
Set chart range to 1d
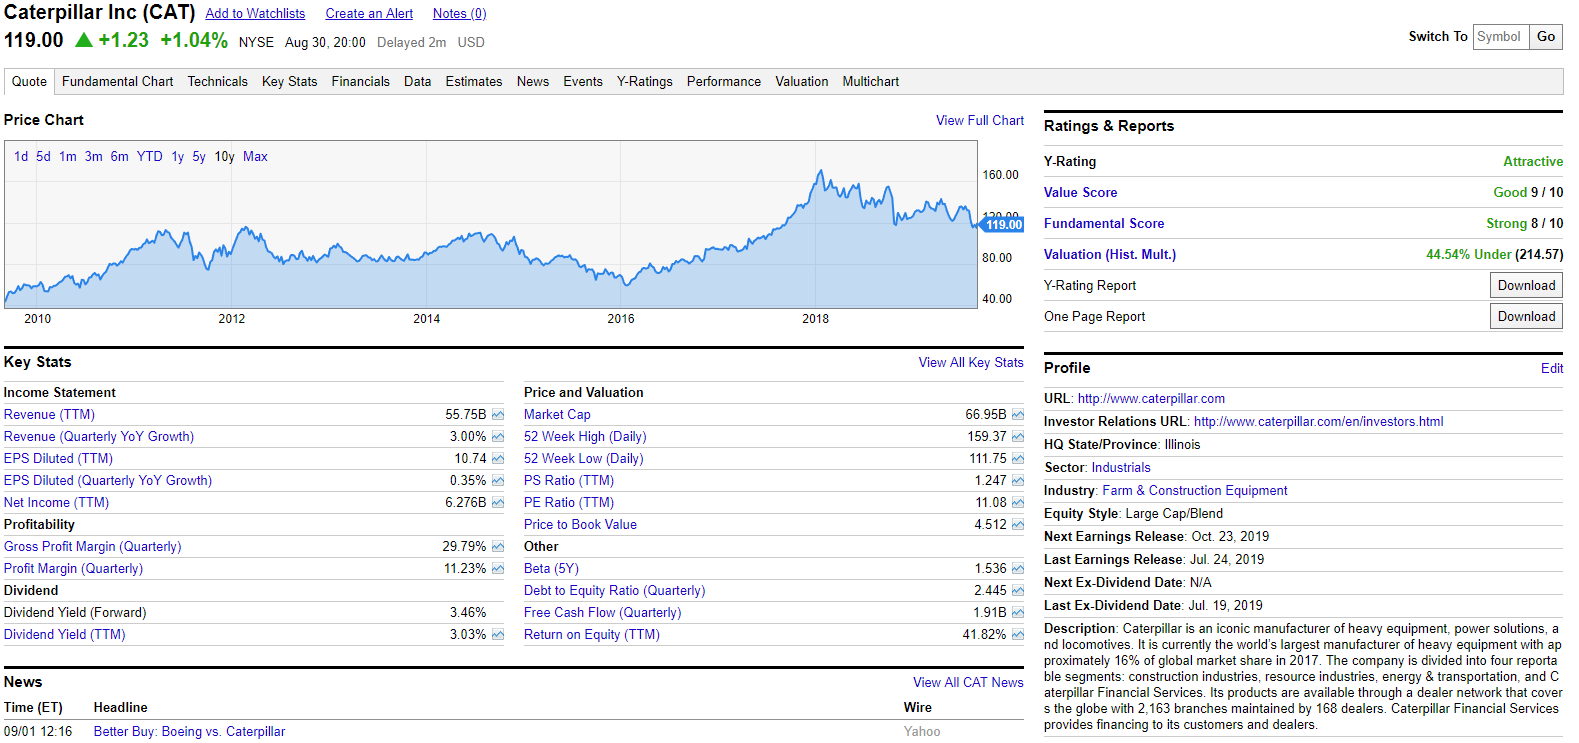(x=21, y=156)
